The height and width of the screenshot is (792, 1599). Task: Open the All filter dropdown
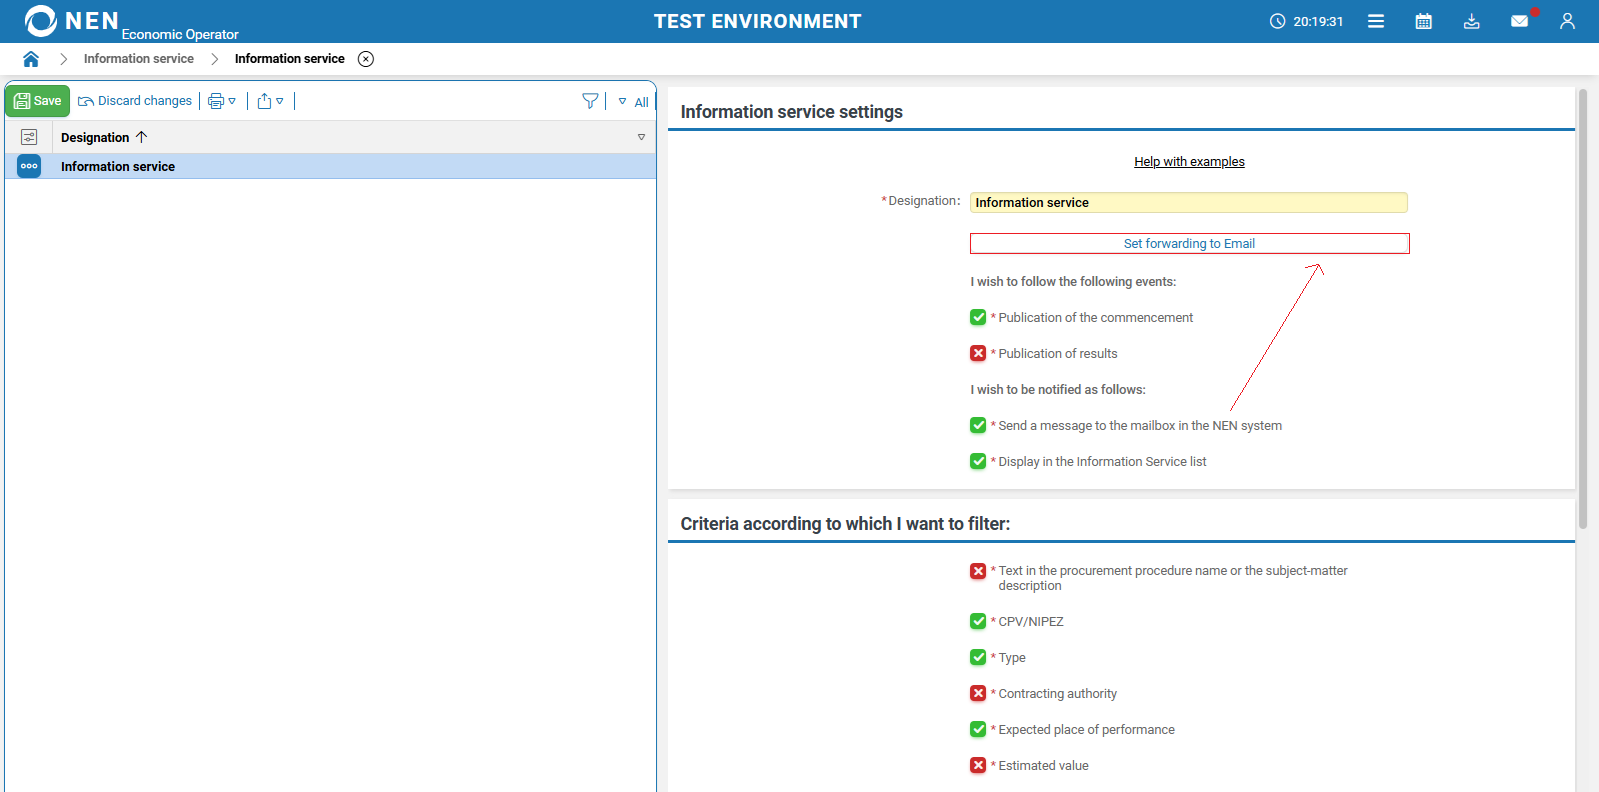pos(634,102)
